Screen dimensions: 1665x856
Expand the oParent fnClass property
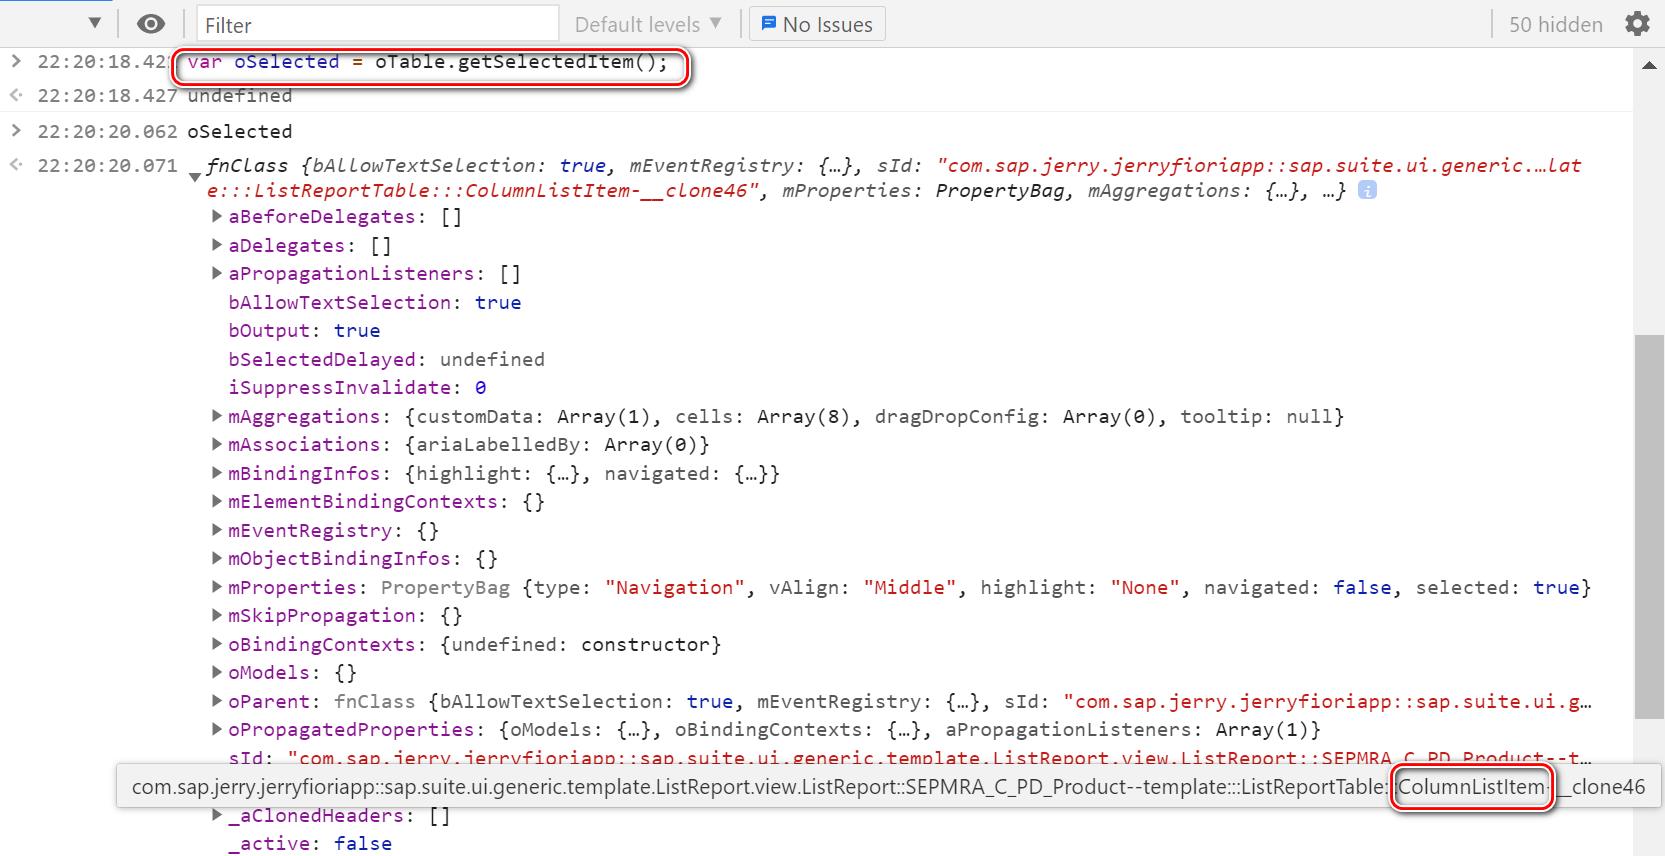click(x=217, y=701)
